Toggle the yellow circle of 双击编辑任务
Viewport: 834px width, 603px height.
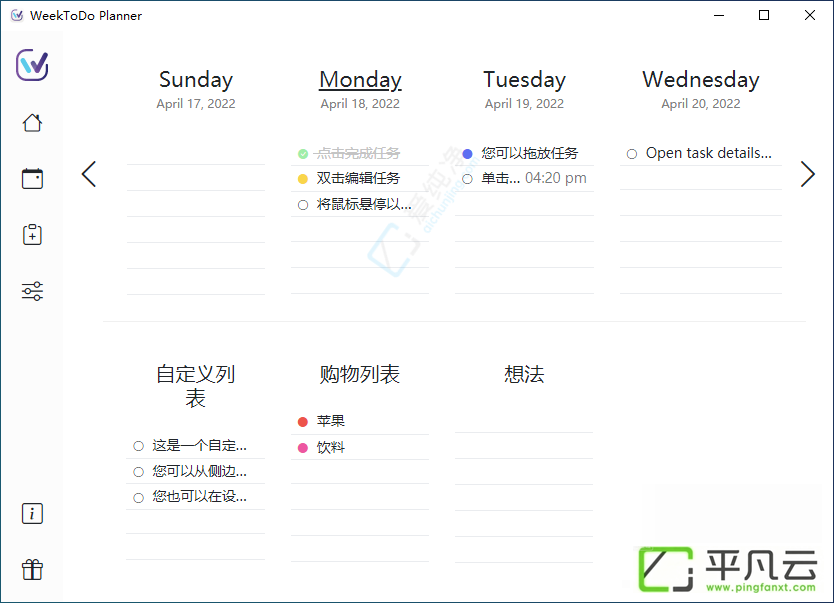coord(303,179)
